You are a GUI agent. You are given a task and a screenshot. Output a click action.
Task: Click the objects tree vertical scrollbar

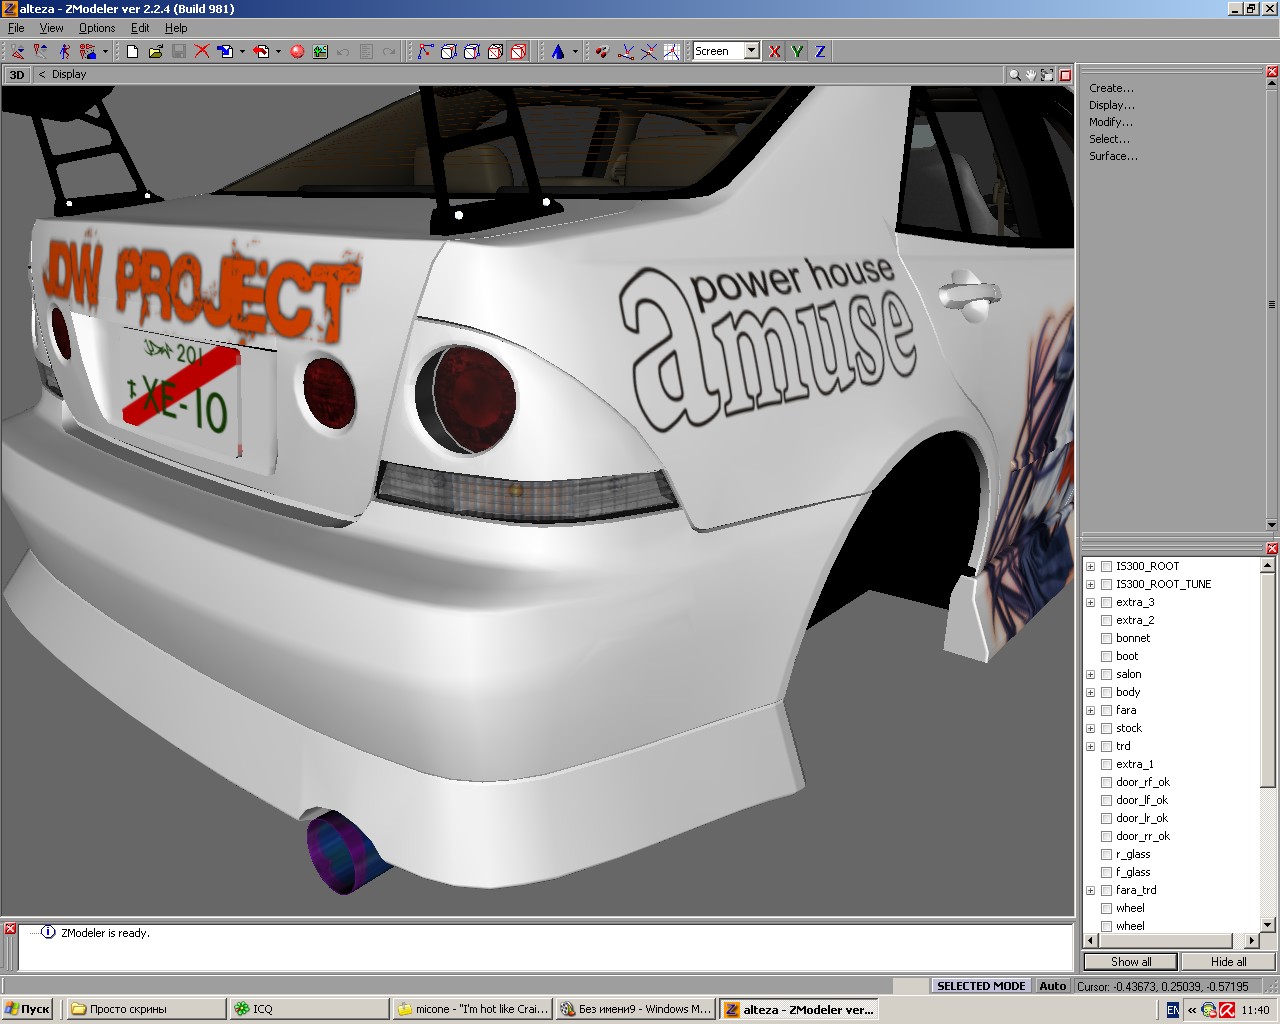(1268, 745)
